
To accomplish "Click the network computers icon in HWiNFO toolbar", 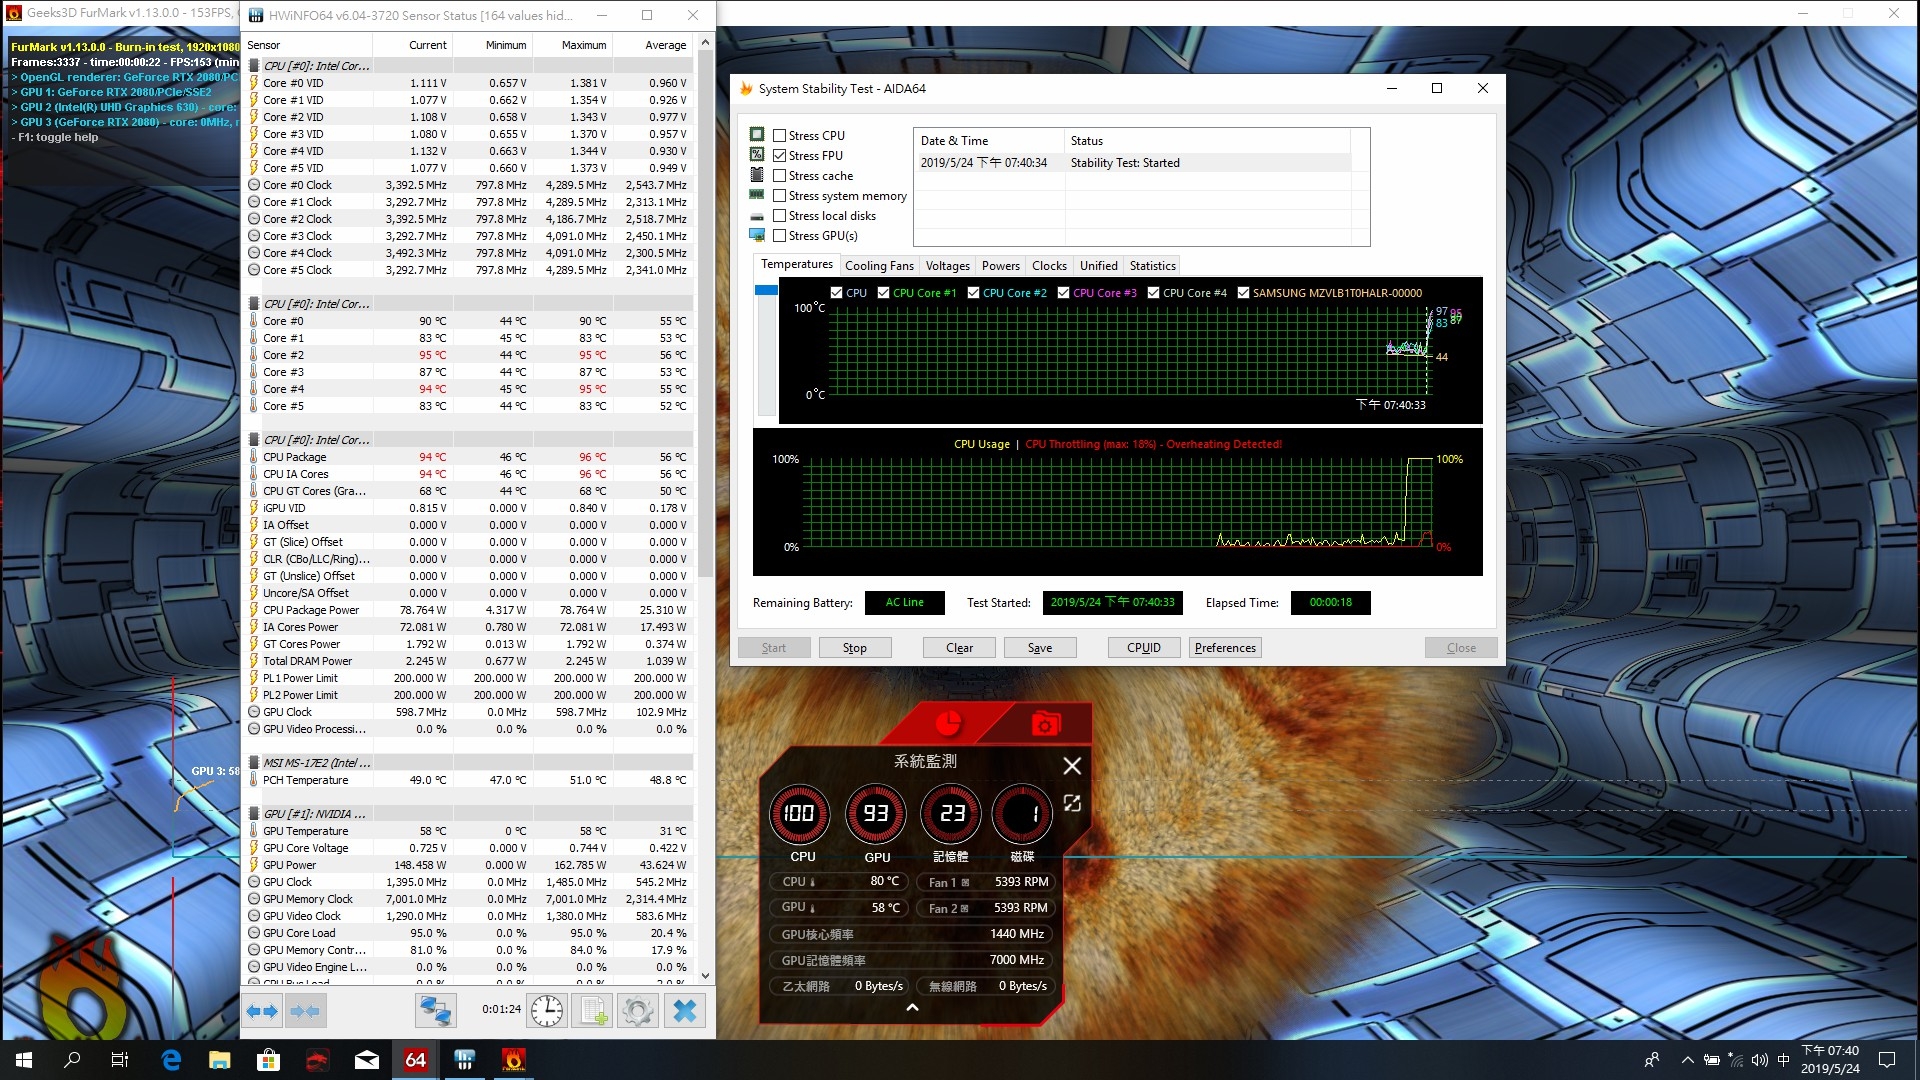I will 436,1011.
